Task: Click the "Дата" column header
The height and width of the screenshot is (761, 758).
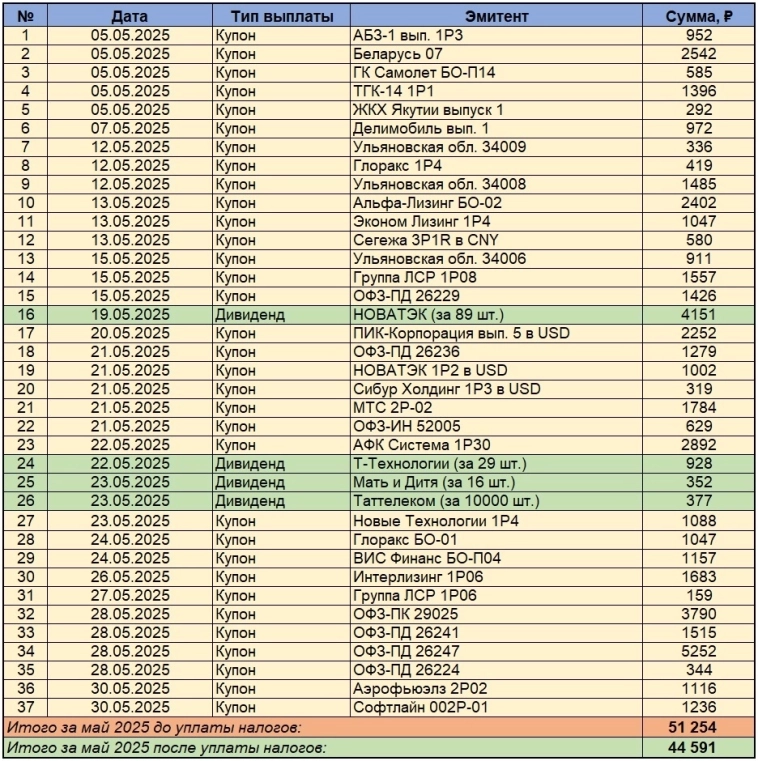Action: (131, 17)
